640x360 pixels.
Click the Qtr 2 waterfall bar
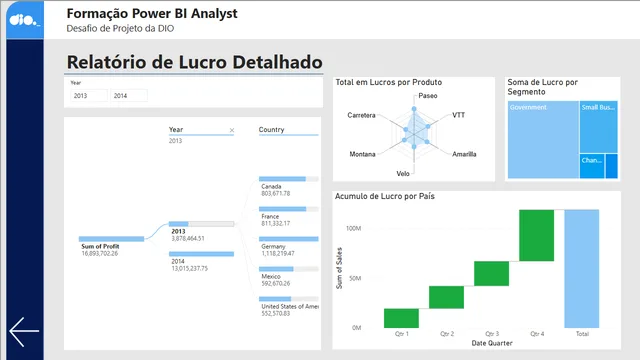pyautogui.click(x=446, y=297)
